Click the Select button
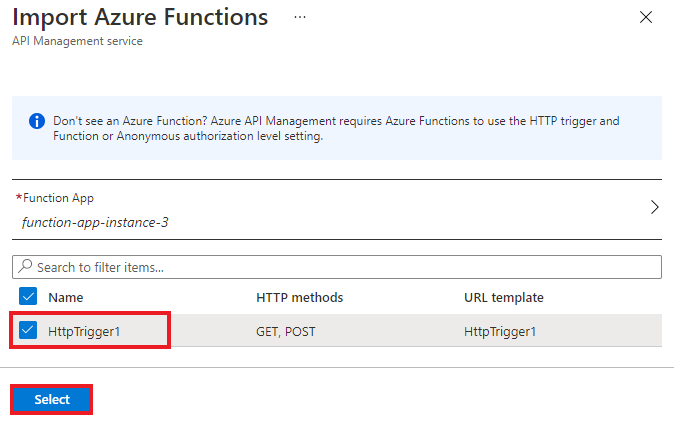 [52, 399]
